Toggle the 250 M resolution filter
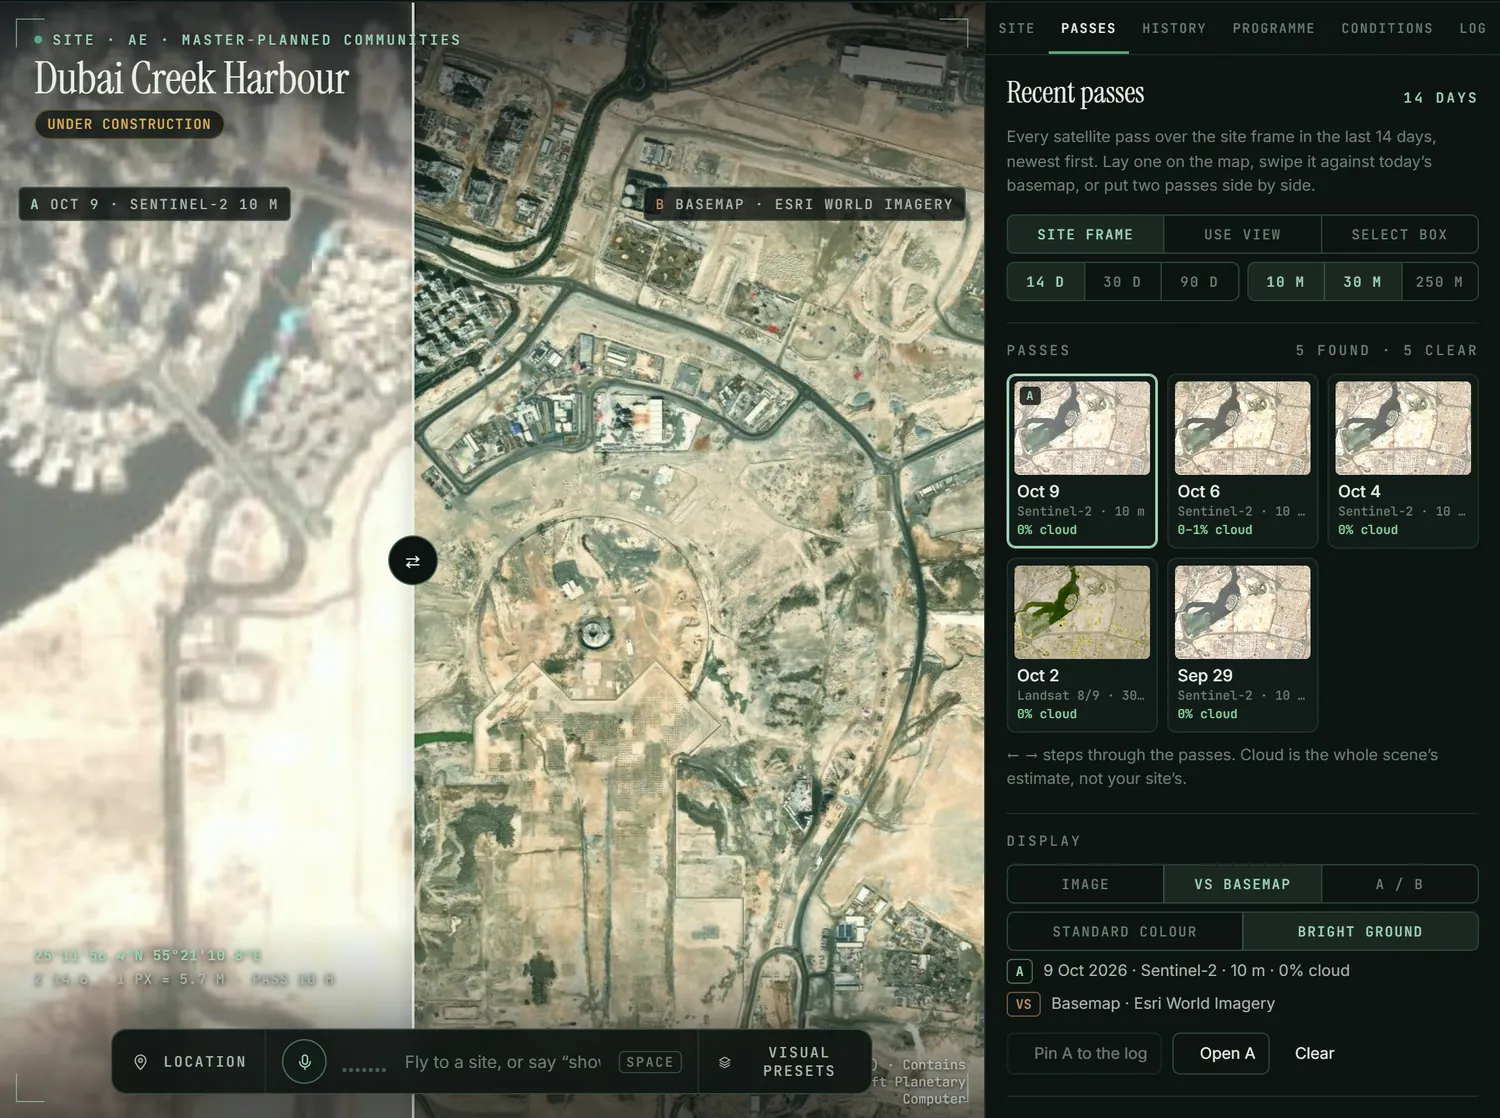The image size is (1500, 1118). coord(1440,282)
